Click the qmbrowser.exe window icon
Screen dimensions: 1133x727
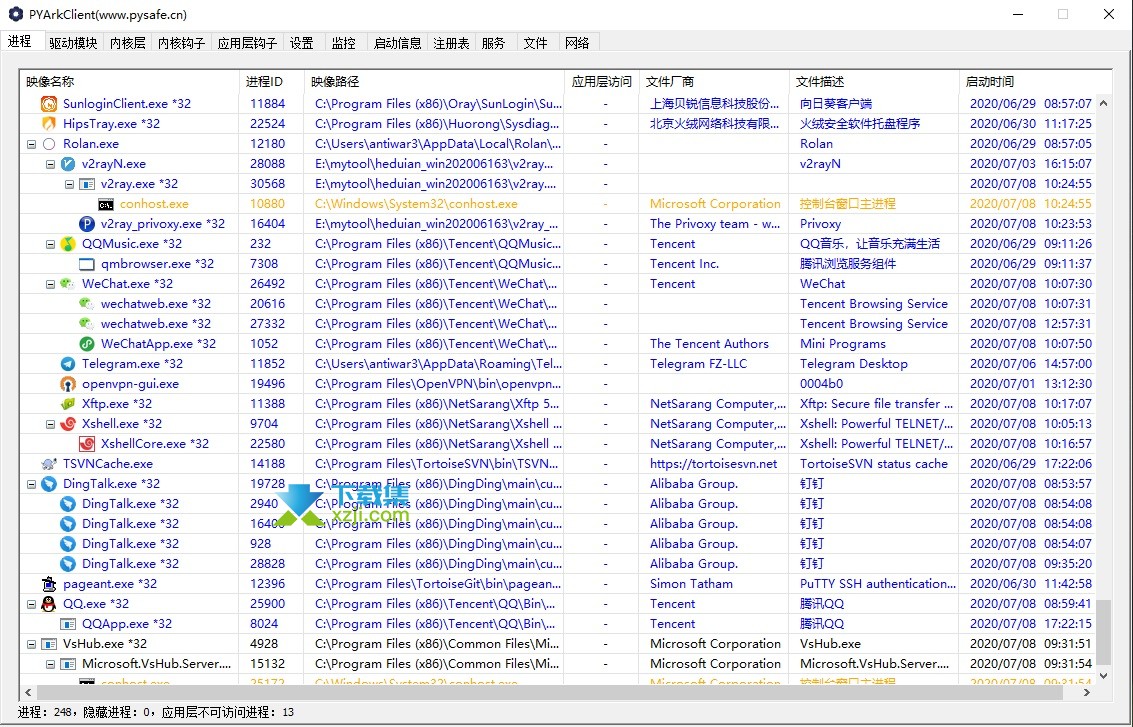coord(87,264)
